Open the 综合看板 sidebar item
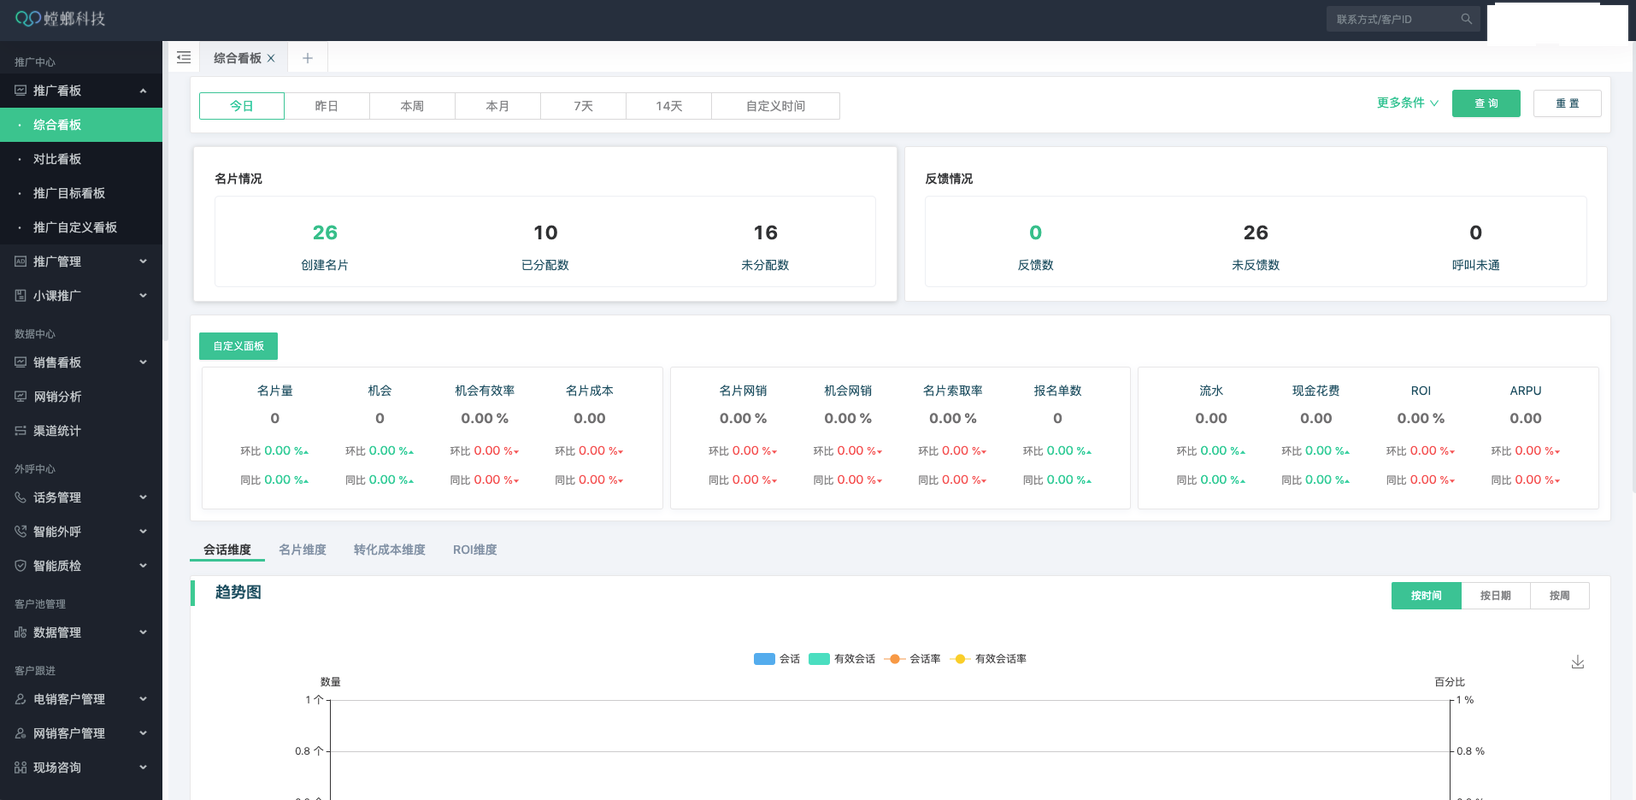 click(81, 125)
